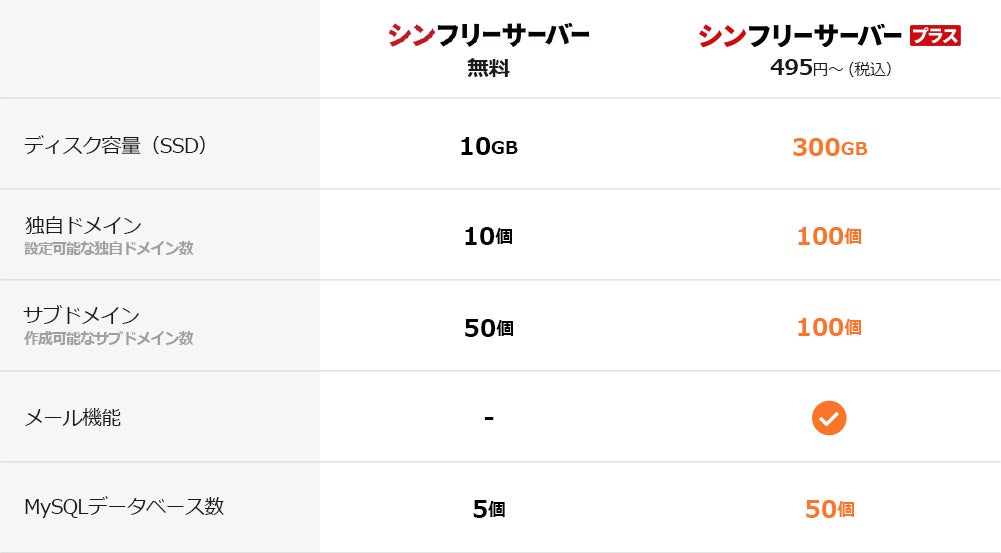Select the シンフリーサーバー free plan heading
Viewport: 1001px width, 553px height.
pos(488,35)
